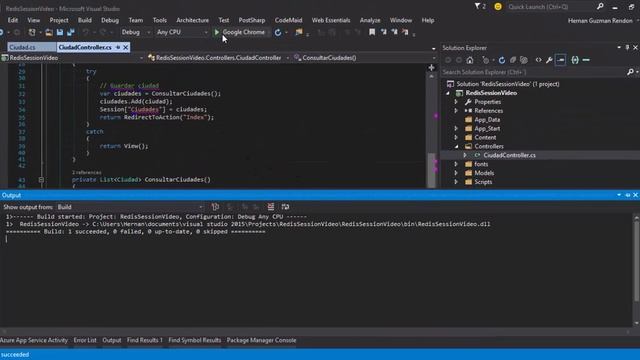Click Collapse All icon in Solution Explorer
This screenshot has width=640, height=360.
[513, 60]
